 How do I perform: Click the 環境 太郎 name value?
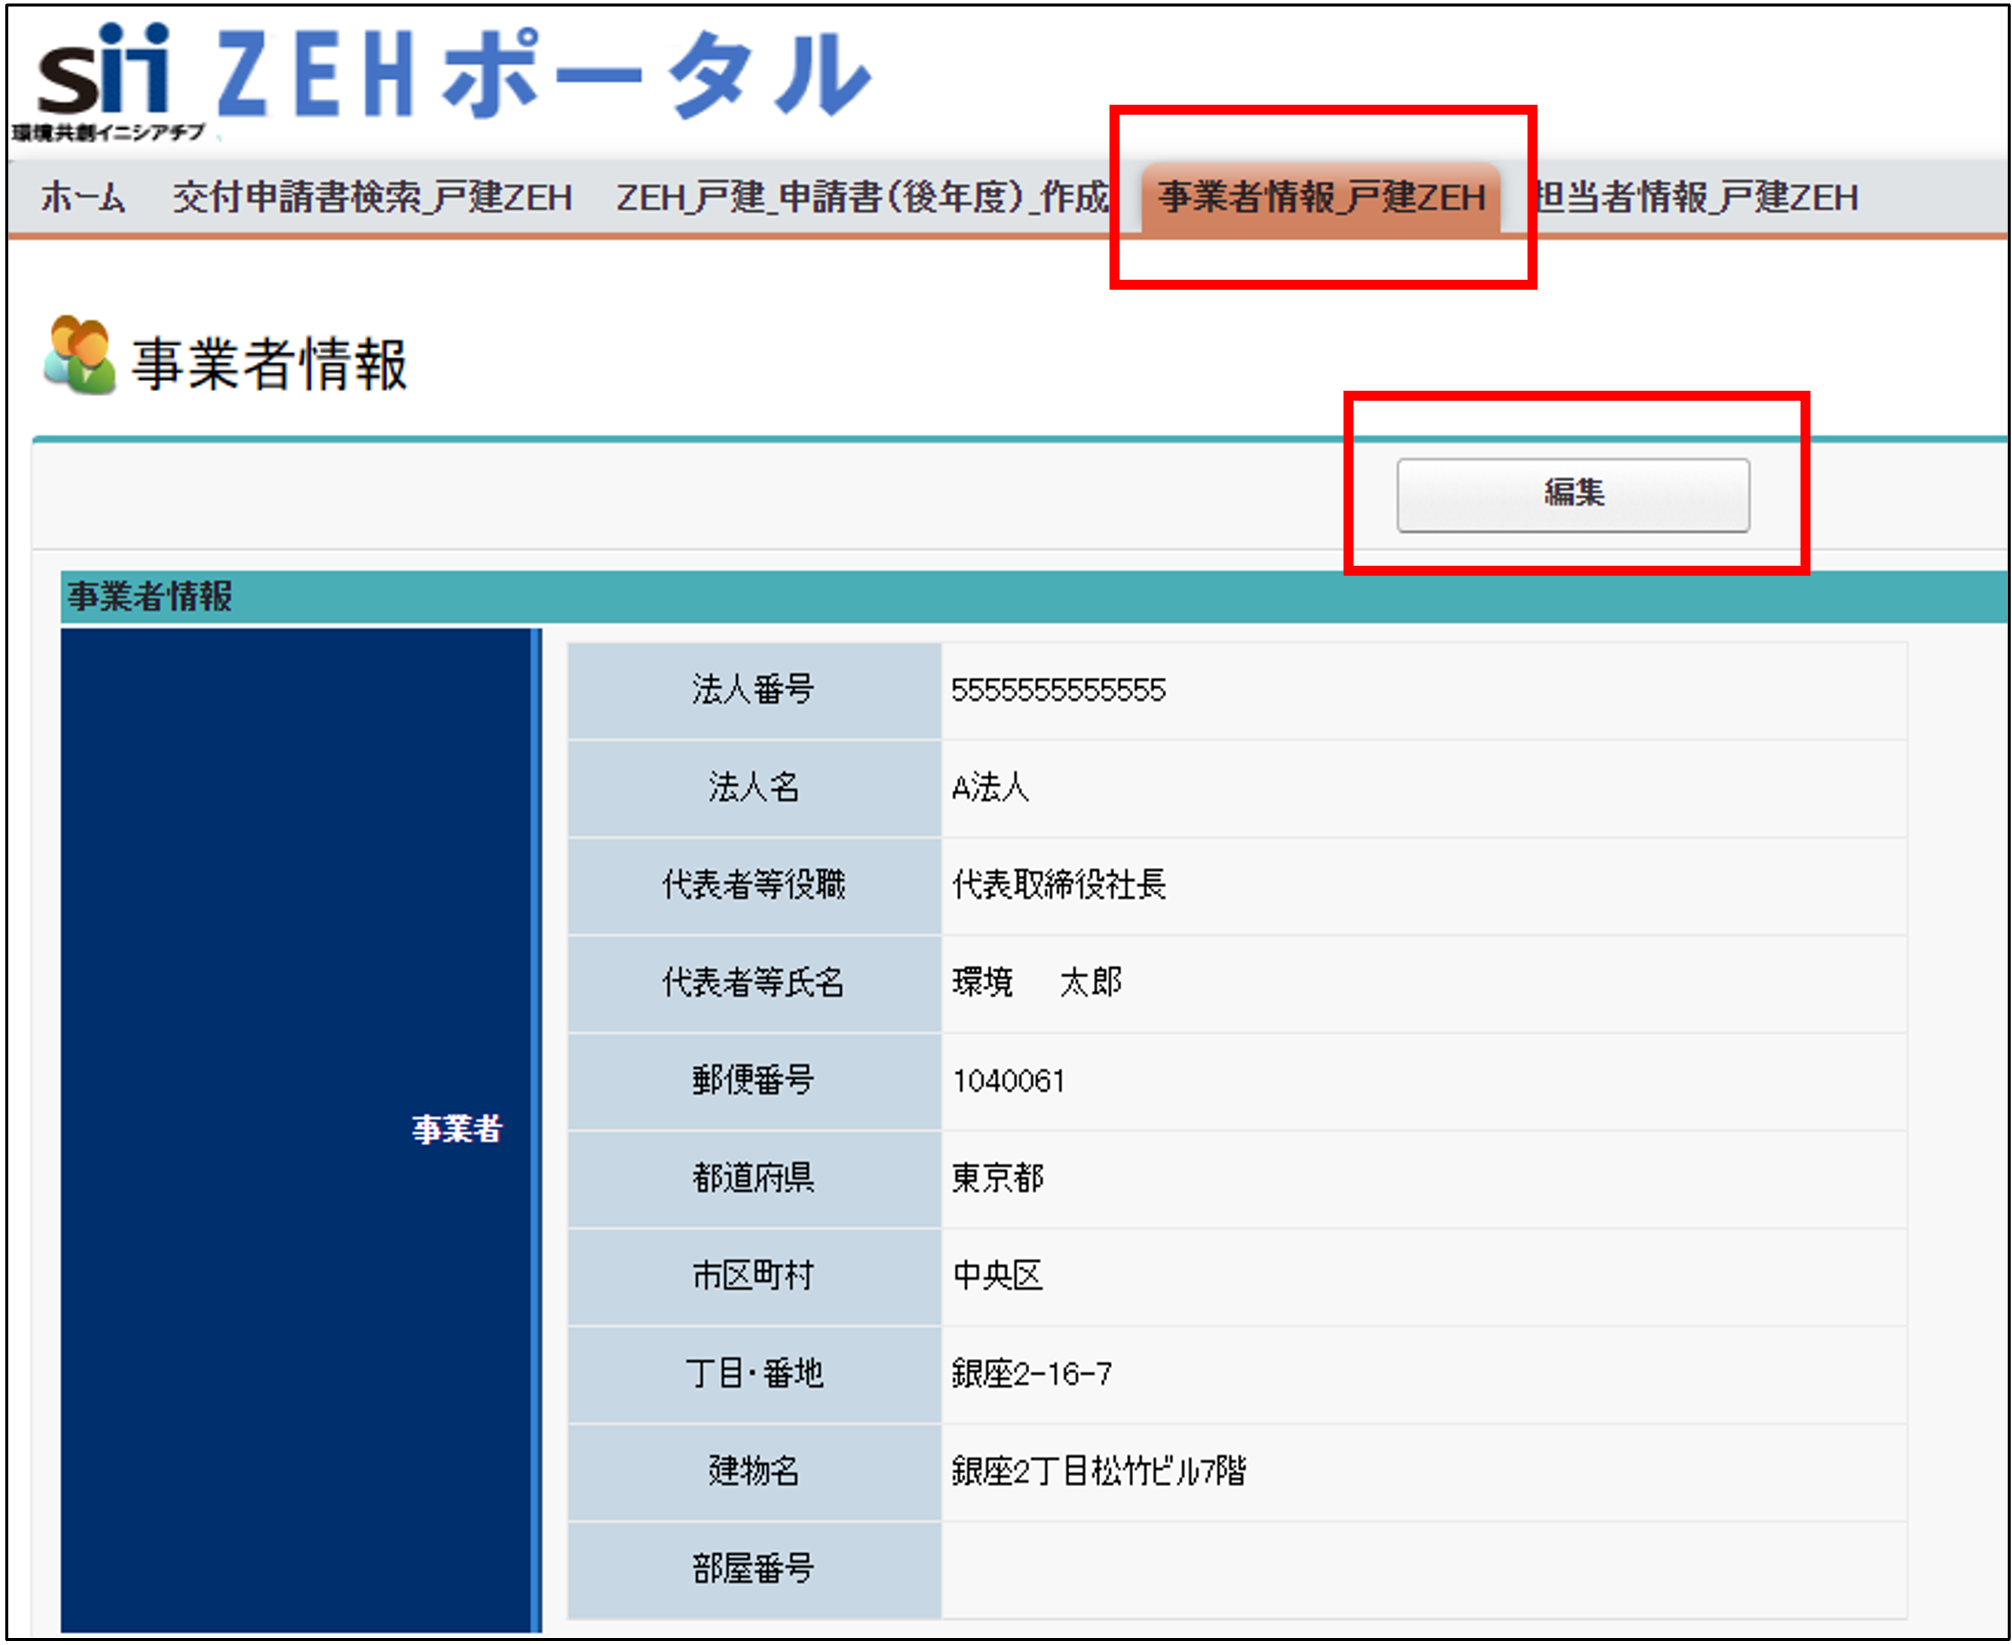1036,982
